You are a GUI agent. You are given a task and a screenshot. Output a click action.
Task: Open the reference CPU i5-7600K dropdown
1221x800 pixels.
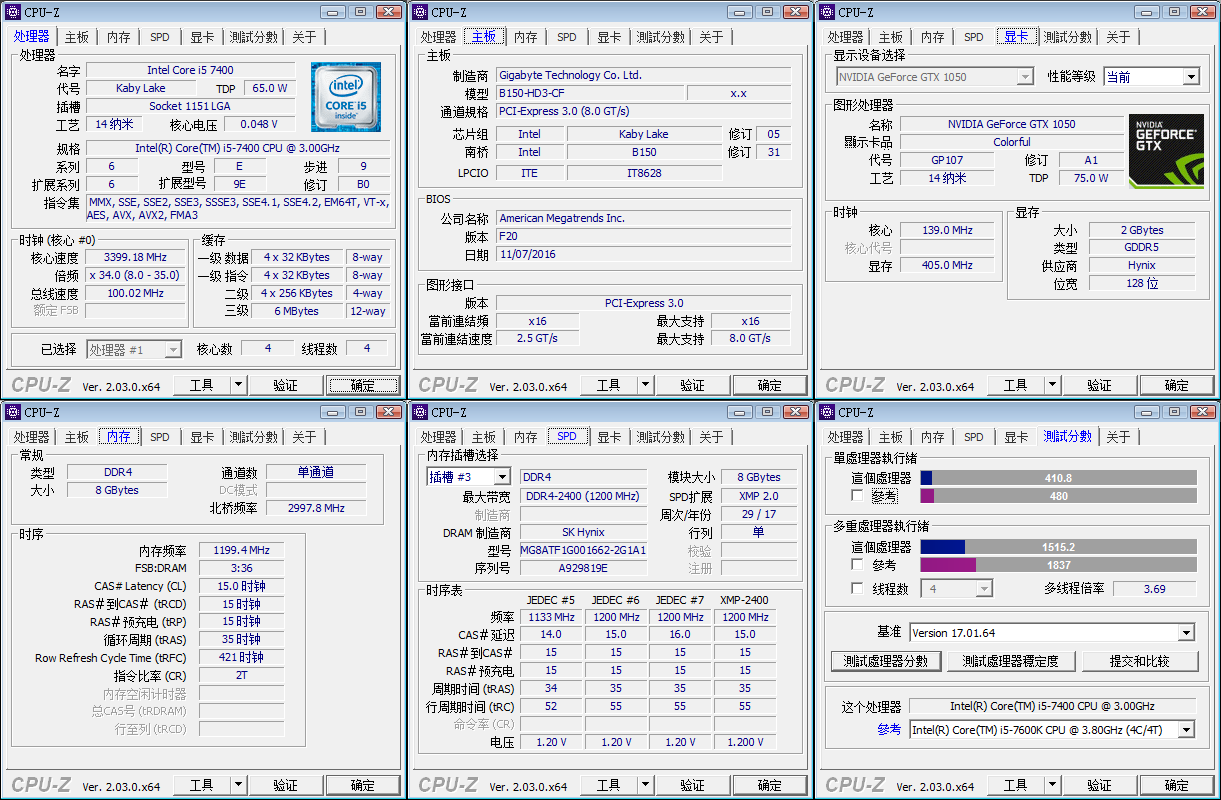1186,730
